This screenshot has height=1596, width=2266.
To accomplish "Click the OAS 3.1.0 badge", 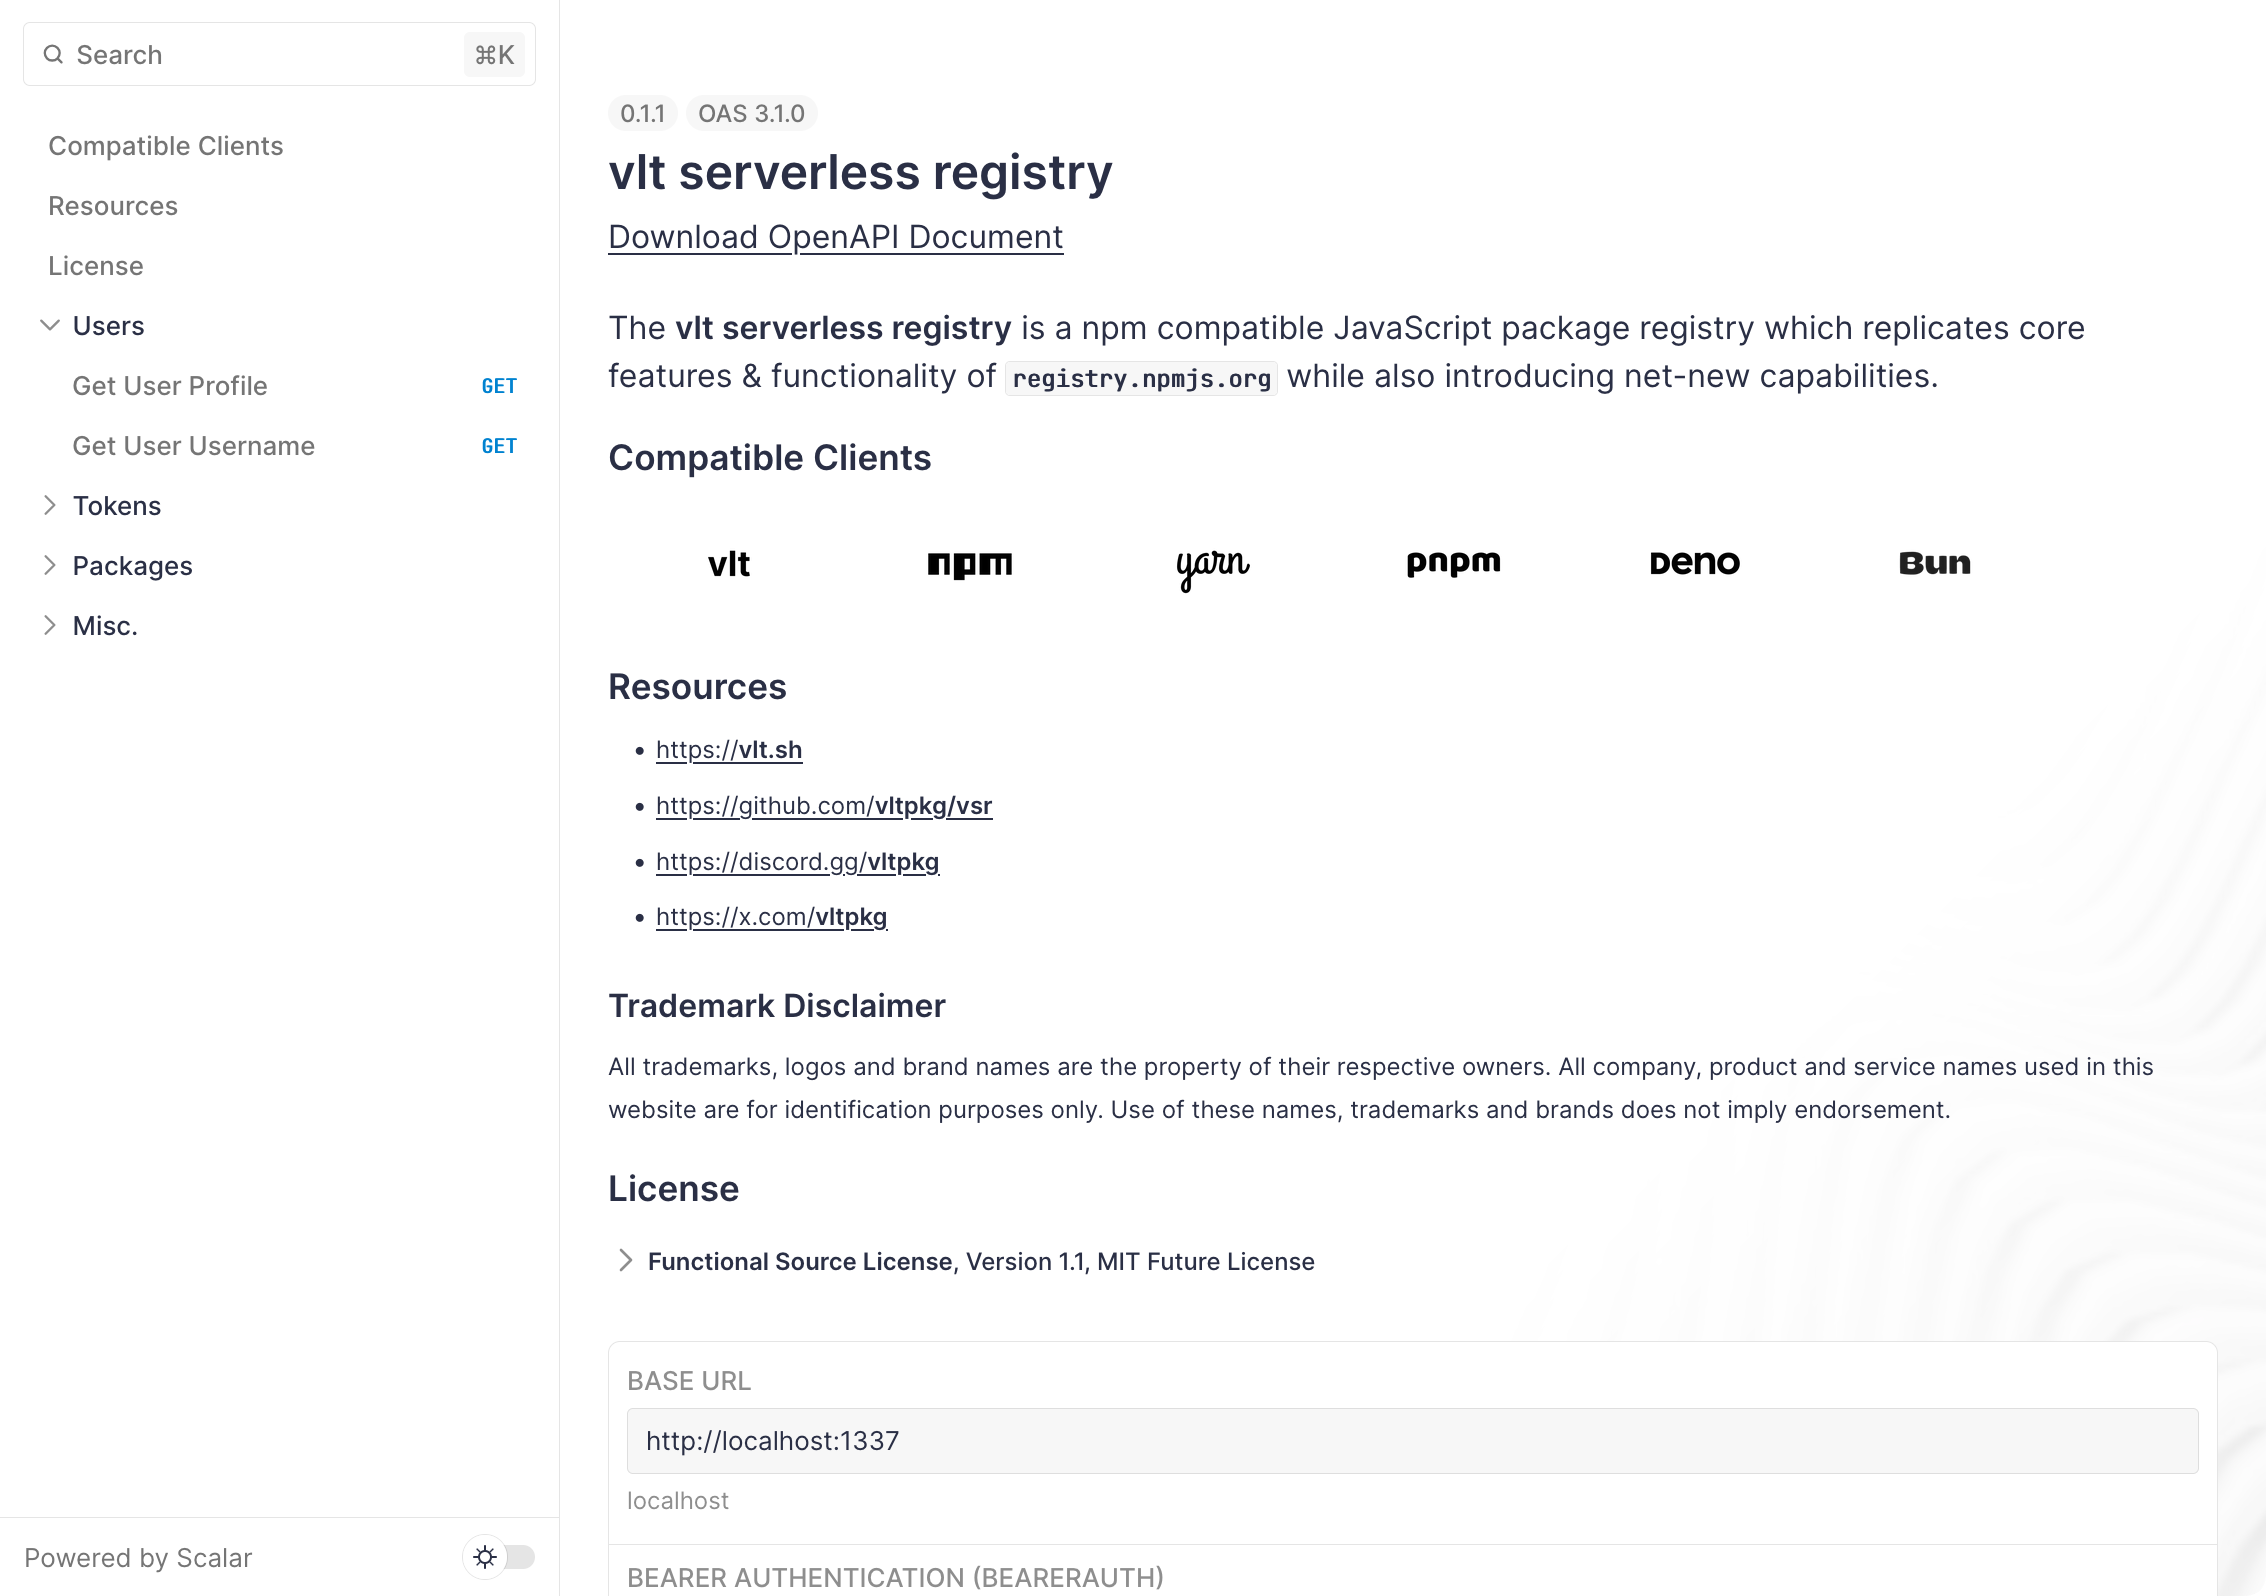I will coord(751,113).
